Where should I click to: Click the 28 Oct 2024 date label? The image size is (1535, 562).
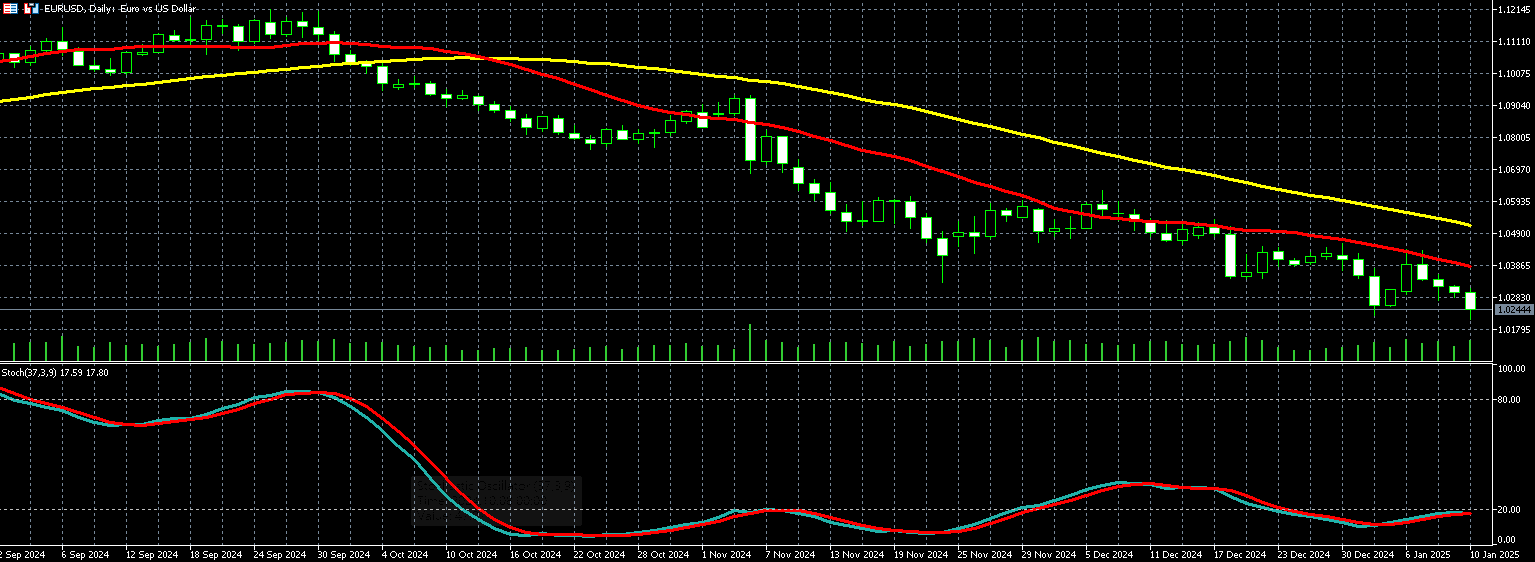point(664,554)
